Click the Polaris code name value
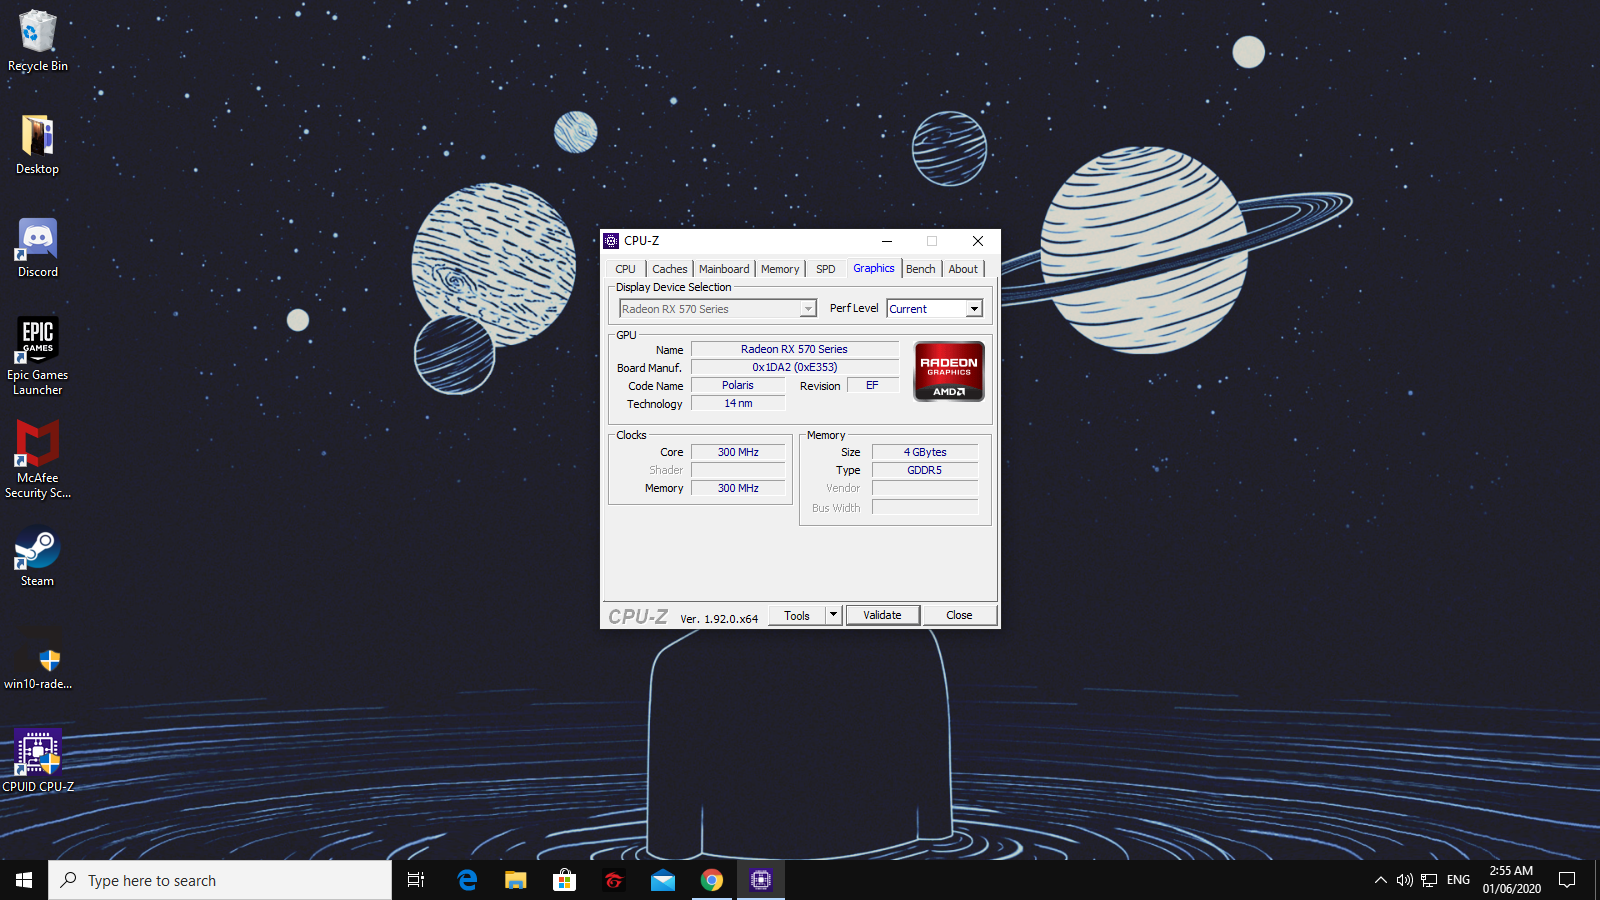The width and height of the screenshot is (1600, 900). coord(738,385)
